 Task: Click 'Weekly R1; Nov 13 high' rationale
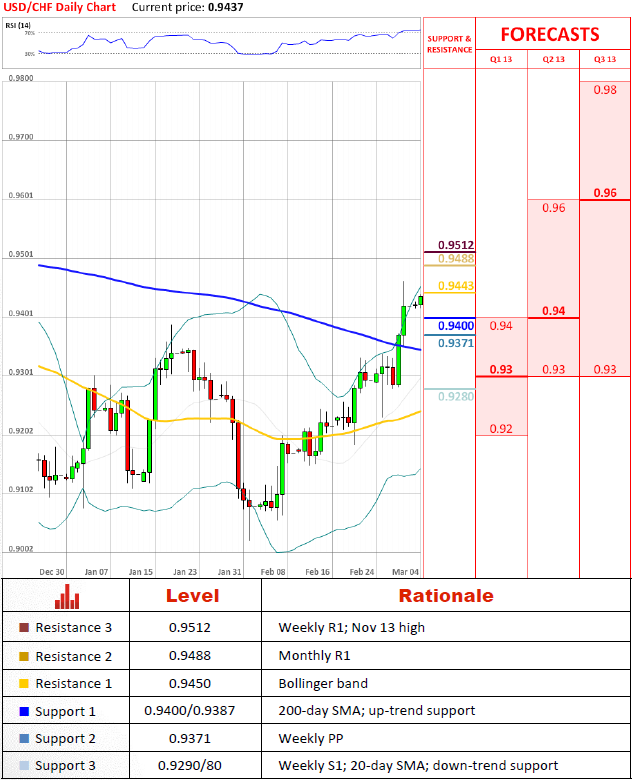click(352, 628)
